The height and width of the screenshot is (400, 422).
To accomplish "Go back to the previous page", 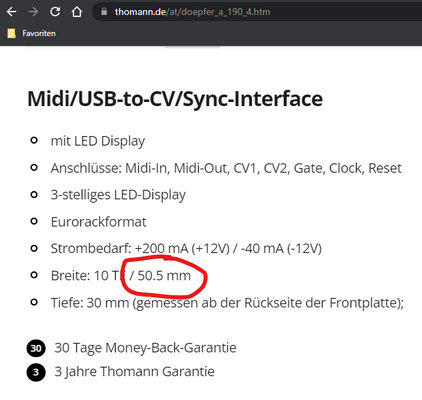I will pos(12,12).
